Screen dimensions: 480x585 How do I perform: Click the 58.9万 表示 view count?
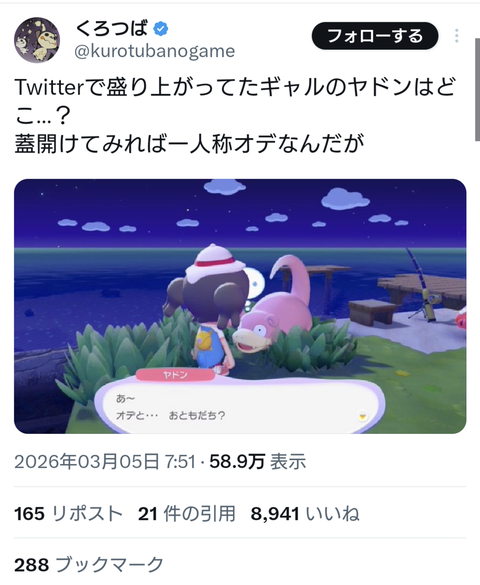[x=258, y=462]
